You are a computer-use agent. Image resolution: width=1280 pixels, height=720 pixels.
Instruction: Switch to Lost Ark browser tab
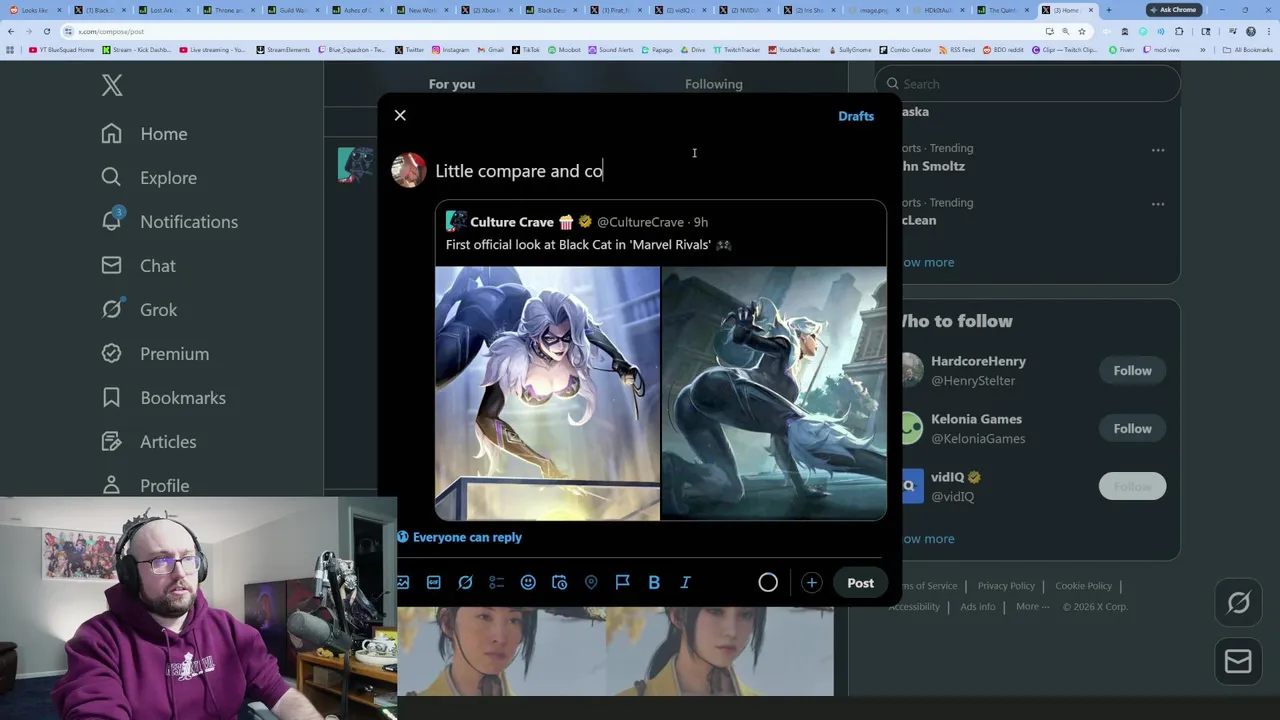(x=166, y=10)
